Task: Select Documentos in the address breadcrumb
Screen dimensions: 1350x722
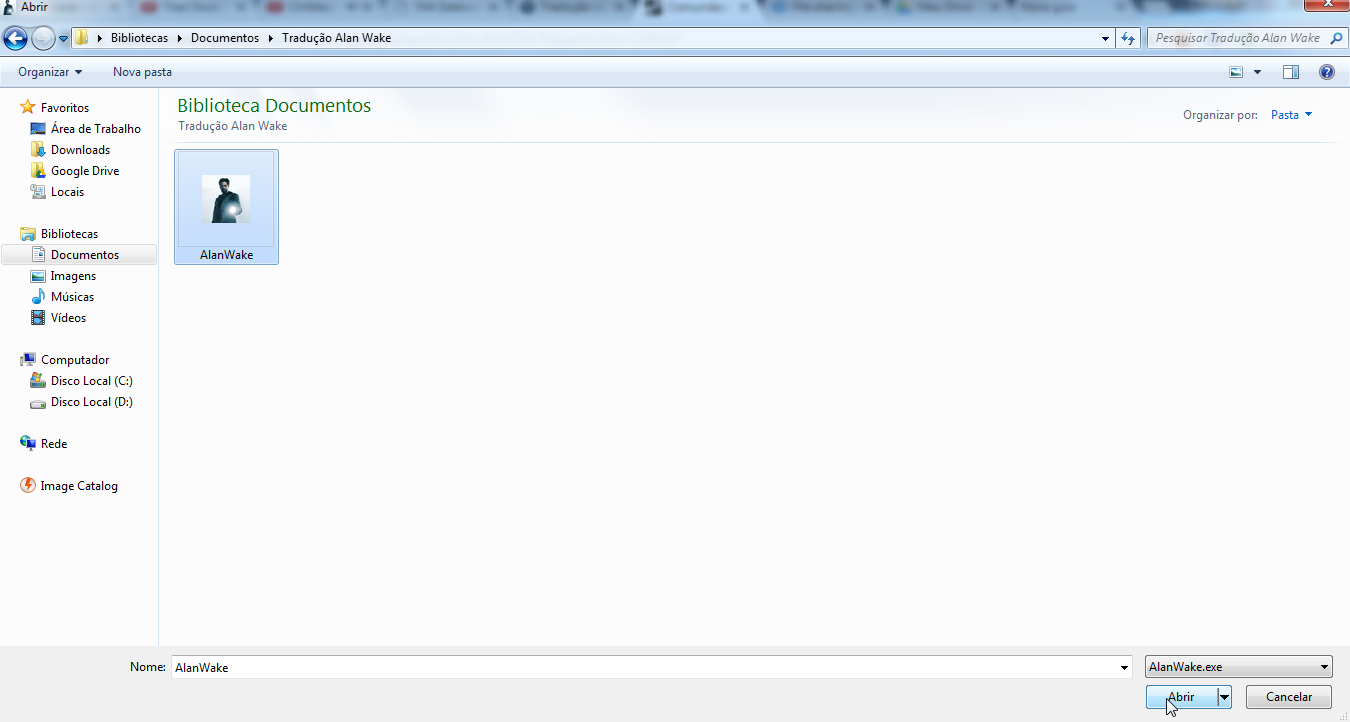Action: coord(225,38)
